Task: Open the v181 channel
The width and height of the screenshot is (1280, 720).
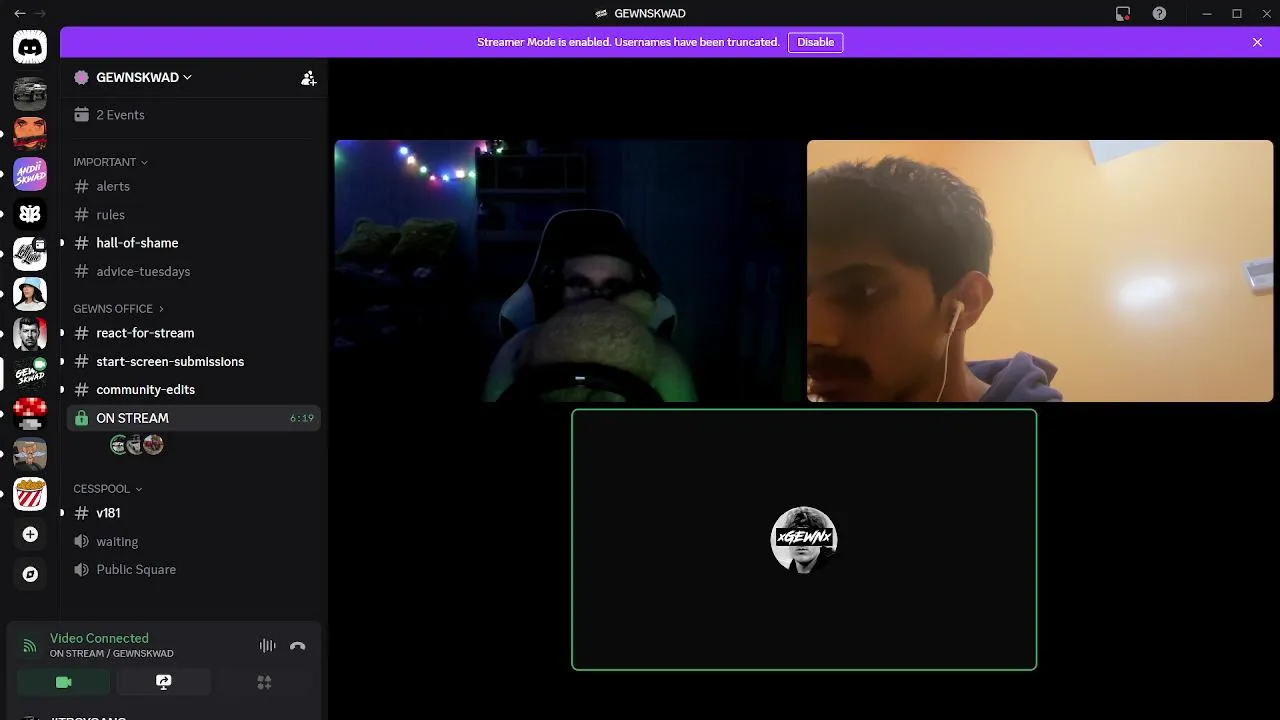Action: (x=193, y=513)
